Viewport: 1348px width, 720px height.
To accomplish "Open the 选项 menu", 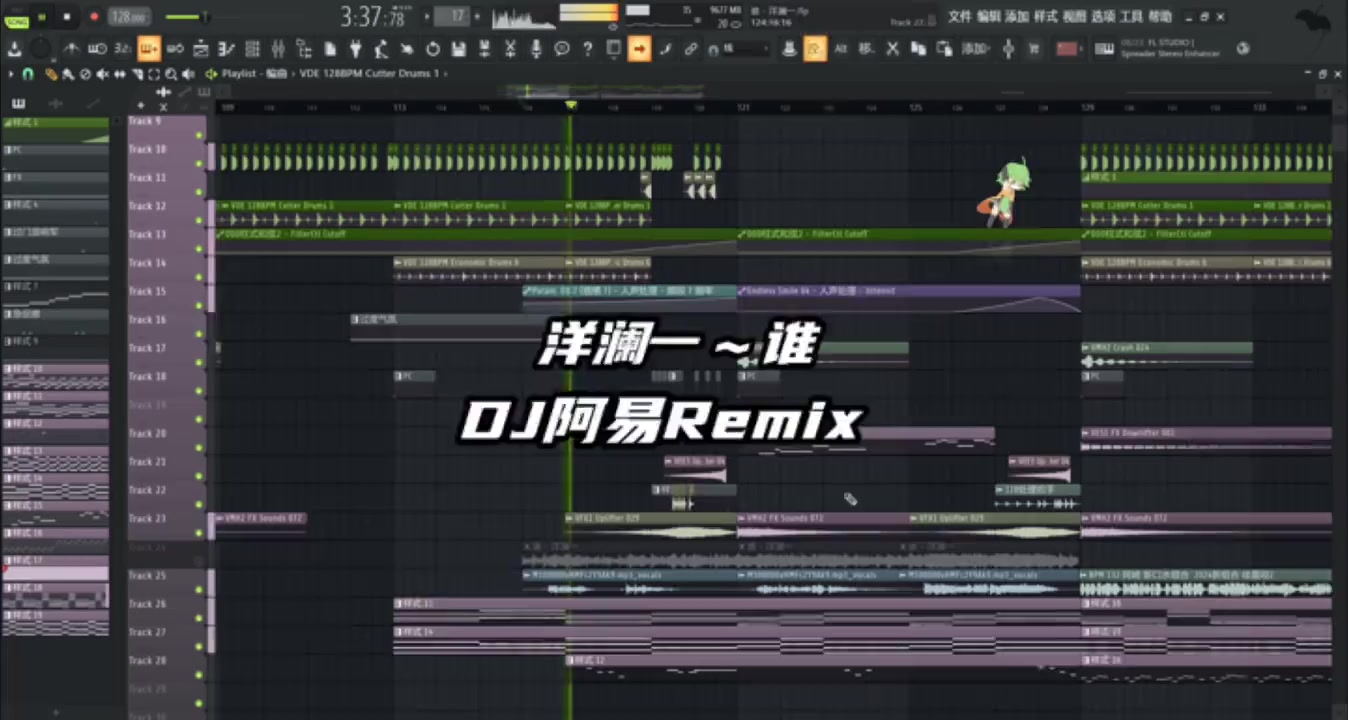I will point(1103,17).
